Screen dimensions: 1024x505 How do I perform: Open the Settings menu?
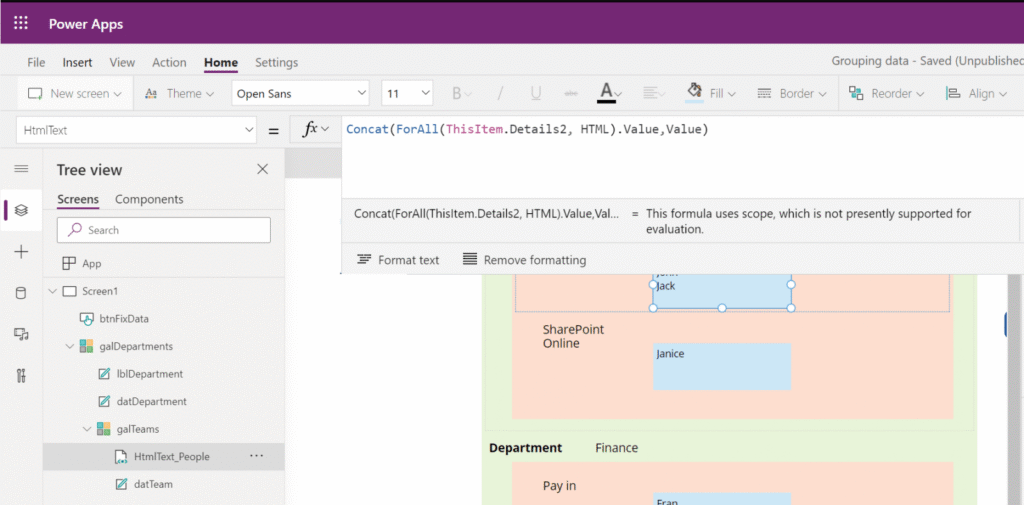pos(276,63)
